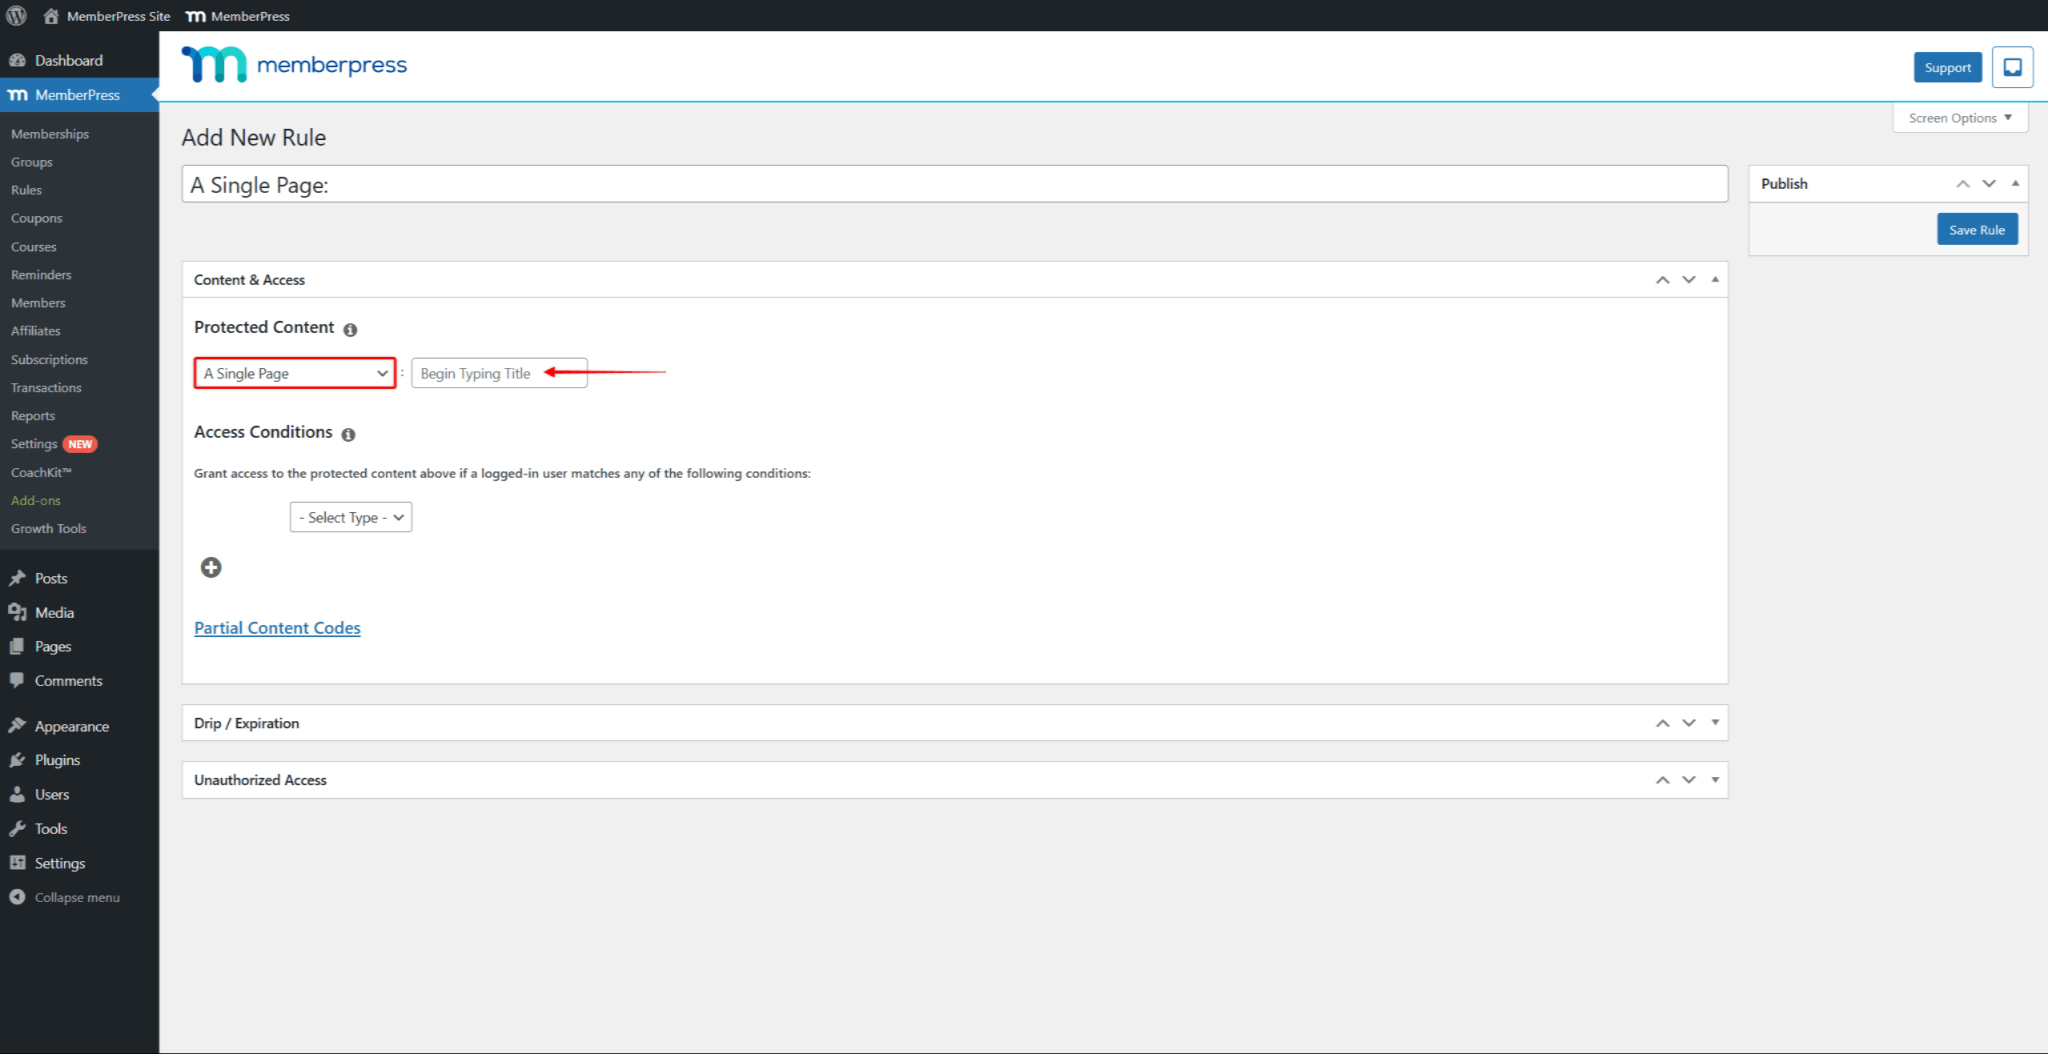Open the Settings NEW menu item
2048x1054 pixels.
[x=33, y=443]
